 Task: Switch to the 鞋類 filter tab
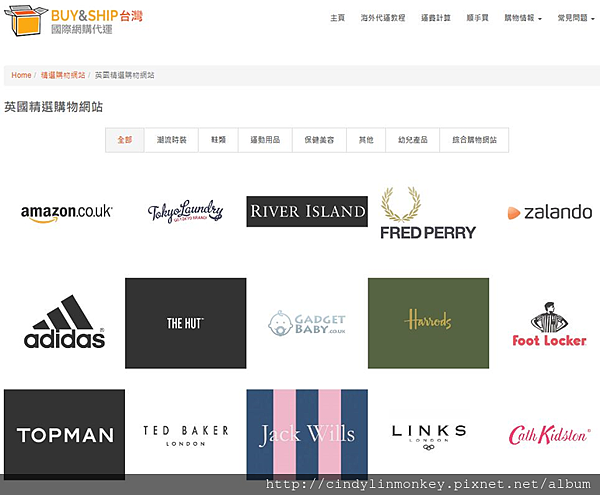click(218, 140)
